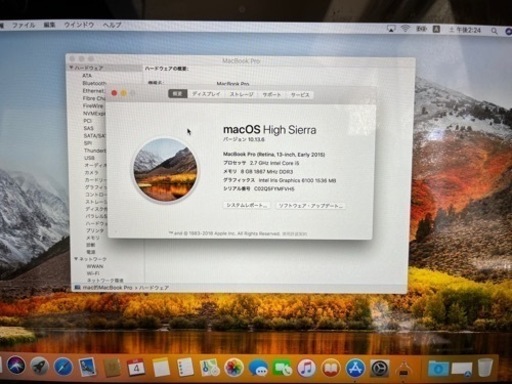Open Mail stamp icon in Dock
This screenshot has height=384, width=512.
87,367
